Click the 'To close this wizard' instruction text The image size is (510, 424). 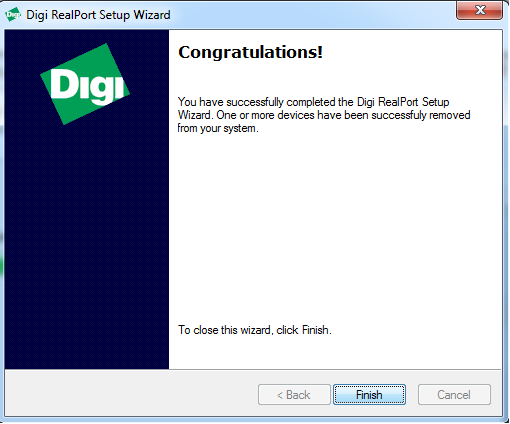click(255, 330)
